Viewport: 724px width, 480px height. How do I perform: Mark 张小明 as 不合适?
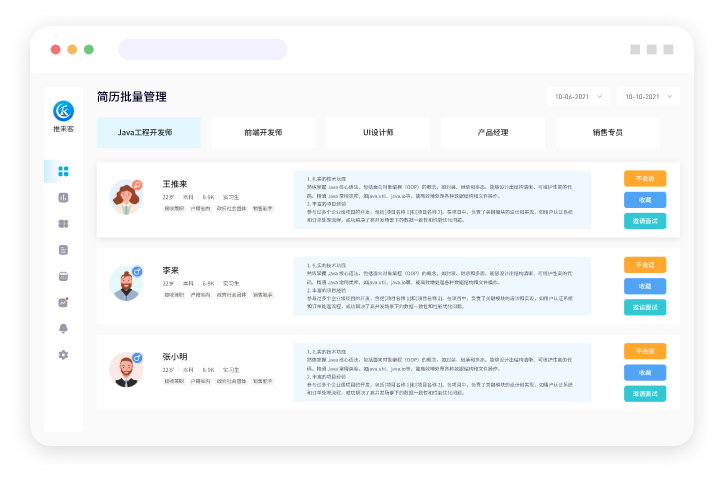pos(645,351)
